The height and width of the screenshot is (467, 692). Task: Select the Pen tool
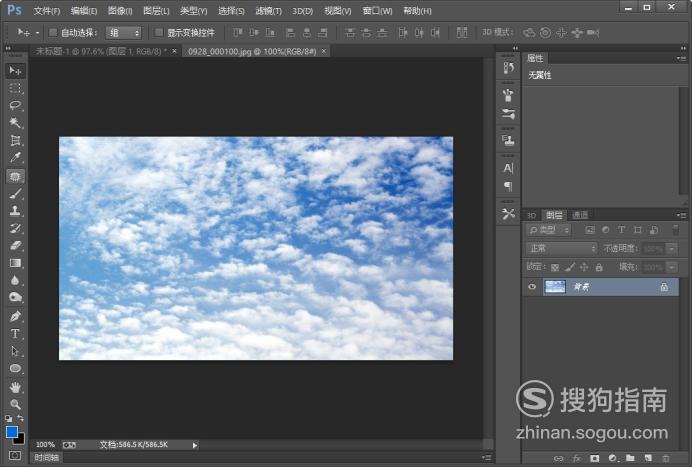(x=15, y=316)
